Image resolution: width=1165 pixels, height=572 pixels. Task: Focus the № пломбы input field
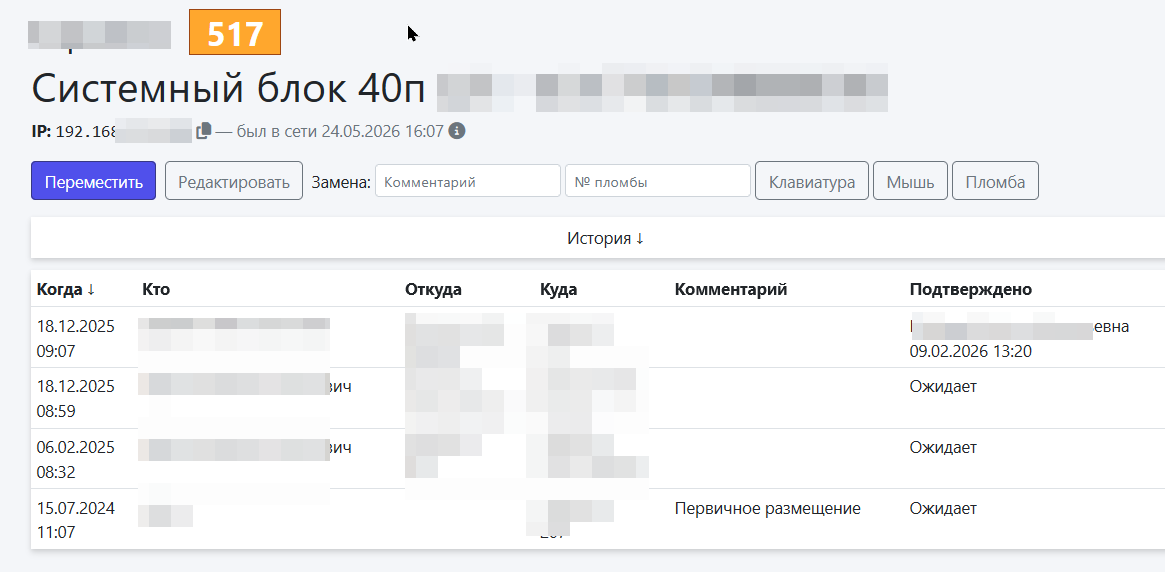click(658, 181)
